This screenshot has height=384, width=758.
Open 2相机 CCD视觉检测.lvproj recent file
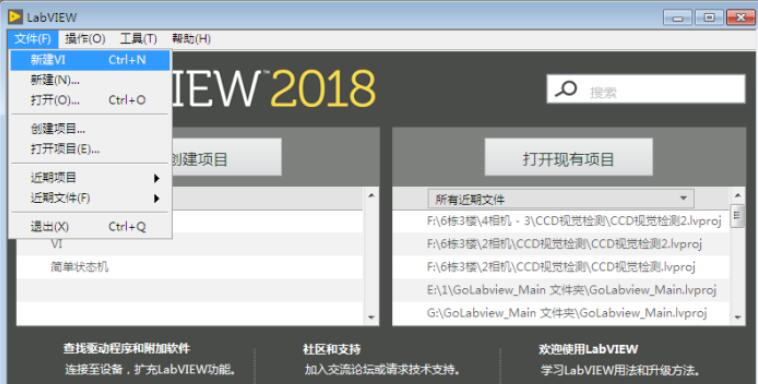coord(561,267)
